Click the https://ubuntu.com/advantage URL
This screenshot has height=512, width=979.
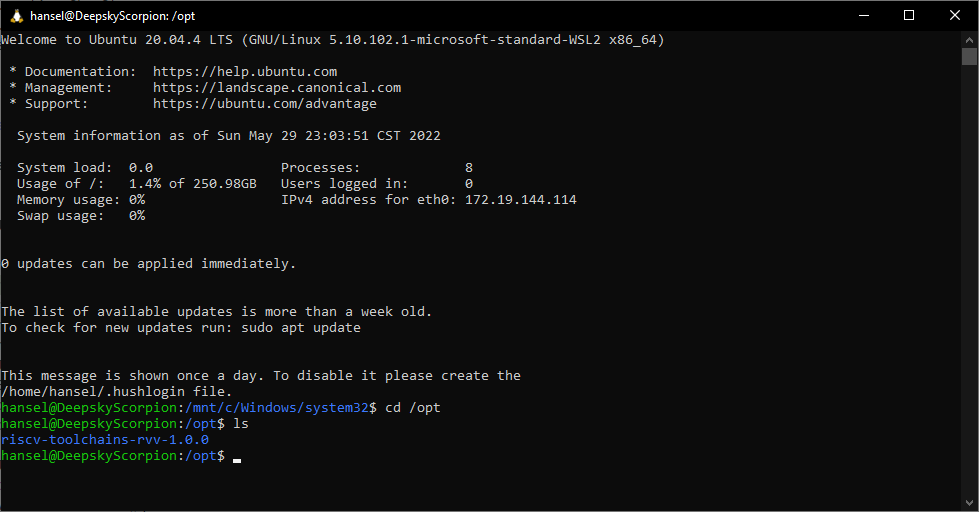coord(265,104)
